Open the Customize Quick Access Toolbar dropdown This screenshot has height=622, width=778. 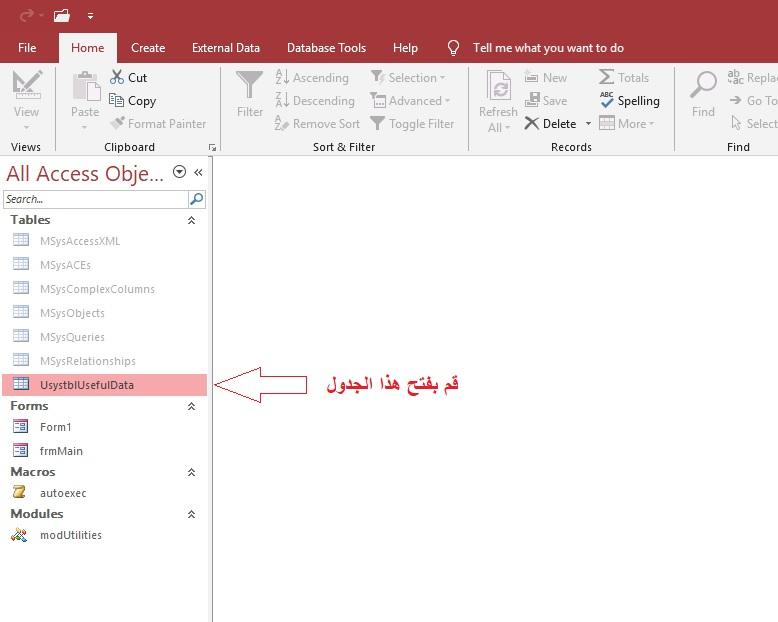(x=90, y=16)
